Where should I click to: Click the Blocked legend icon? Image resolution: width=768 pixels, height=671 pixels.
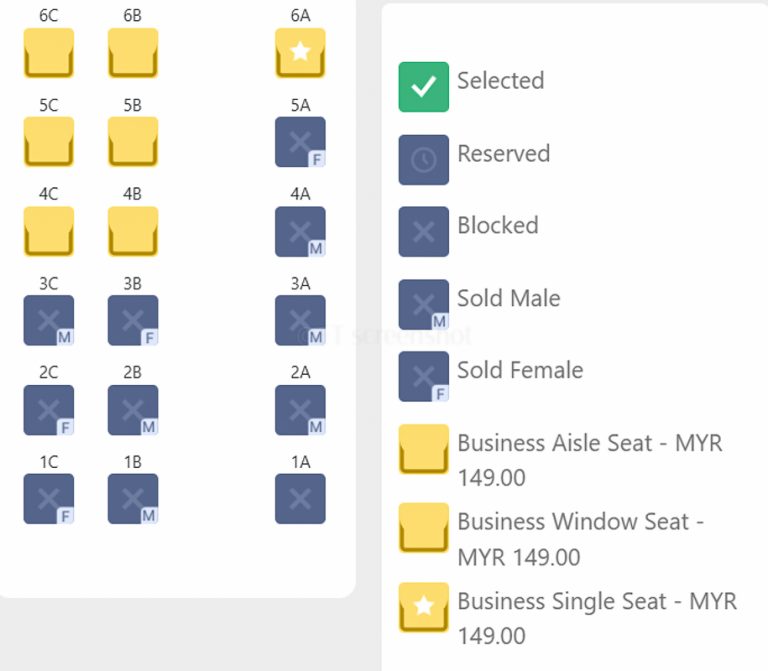click(423, 232)
